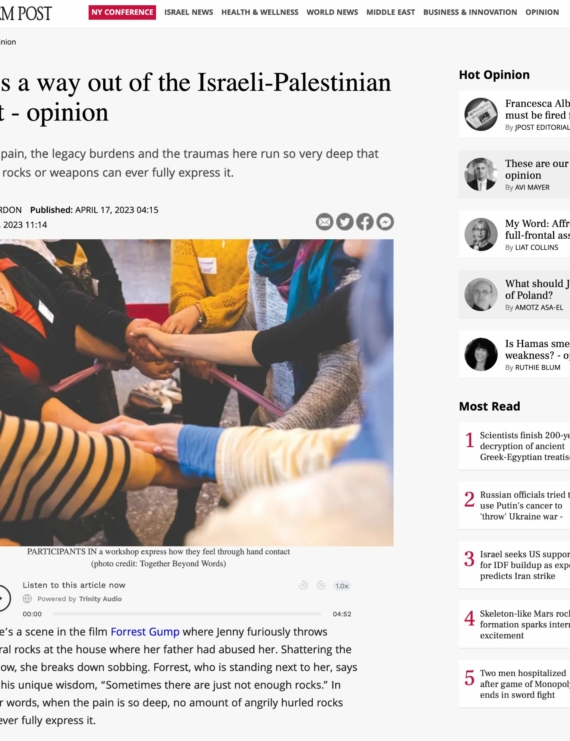Go to Israel News section
Screen dimensions: 570x741
(x=189, y=12)
